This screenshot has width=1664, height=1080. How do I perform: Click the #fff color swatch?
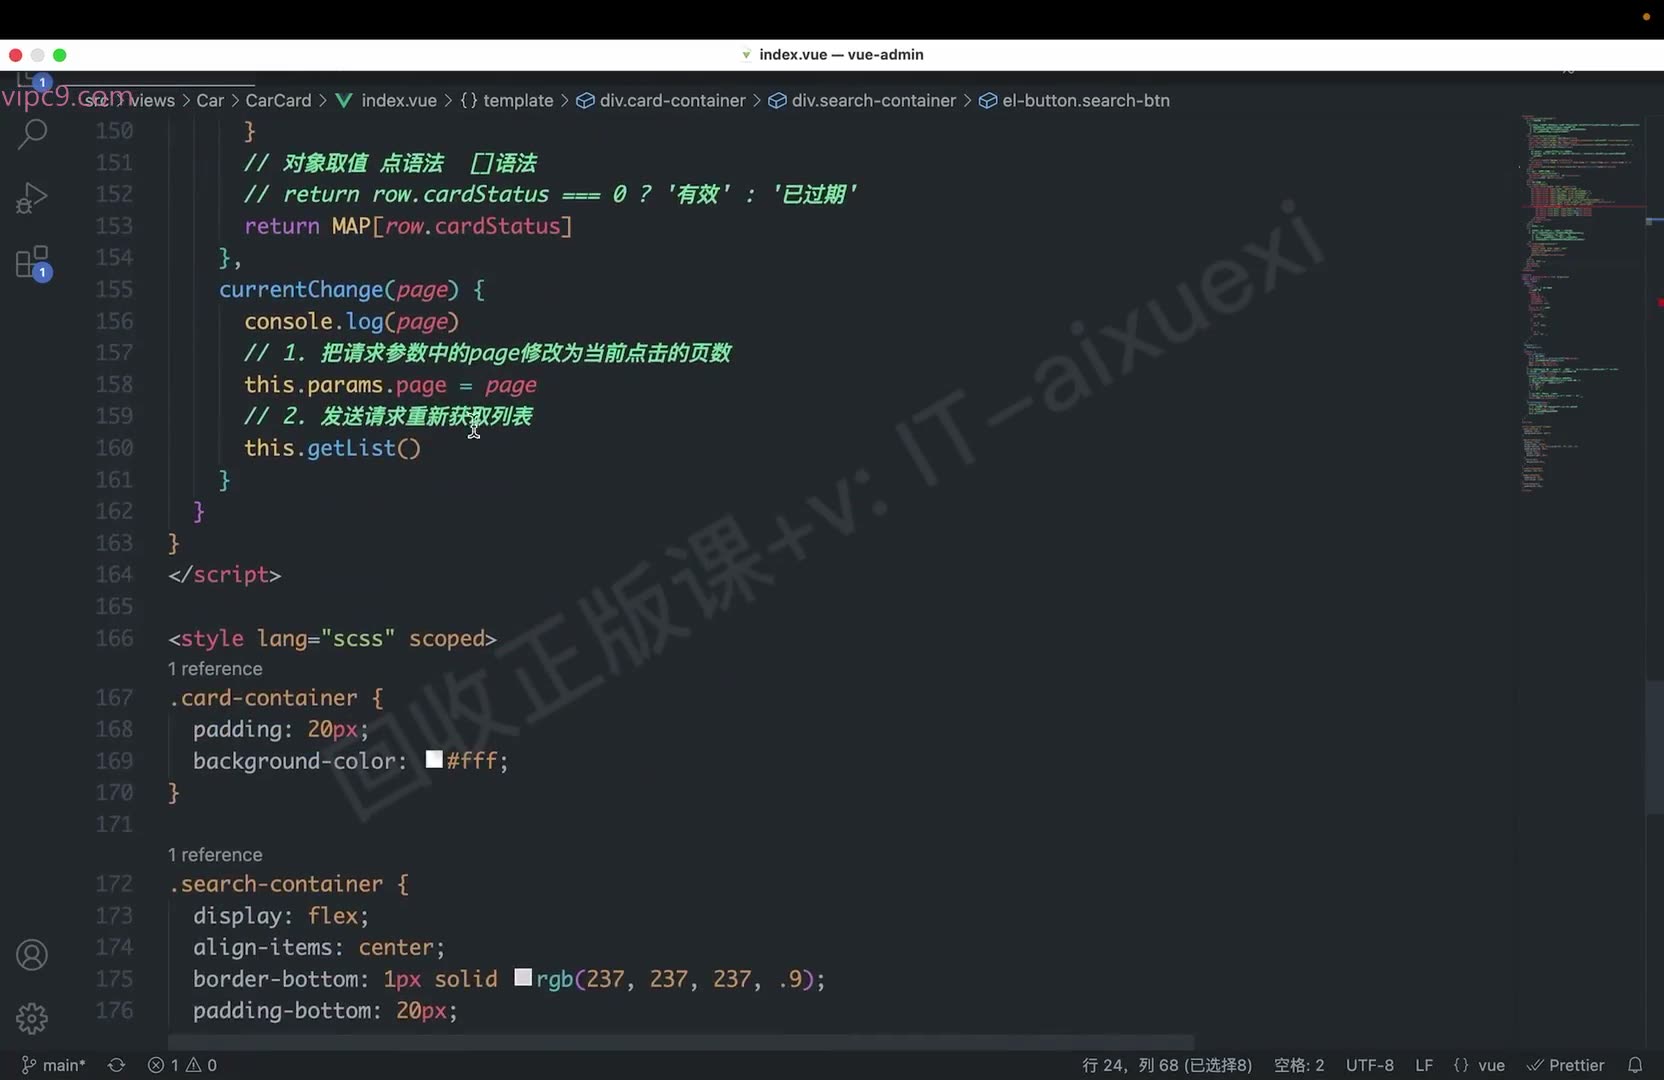click(x=434, y=760)
